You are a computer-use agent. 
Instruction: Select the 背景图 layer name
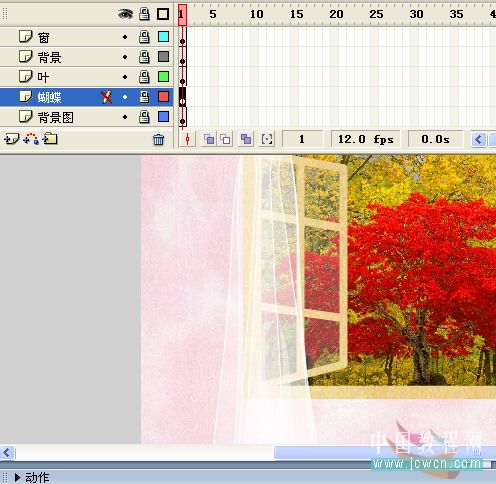coord(55,117)
